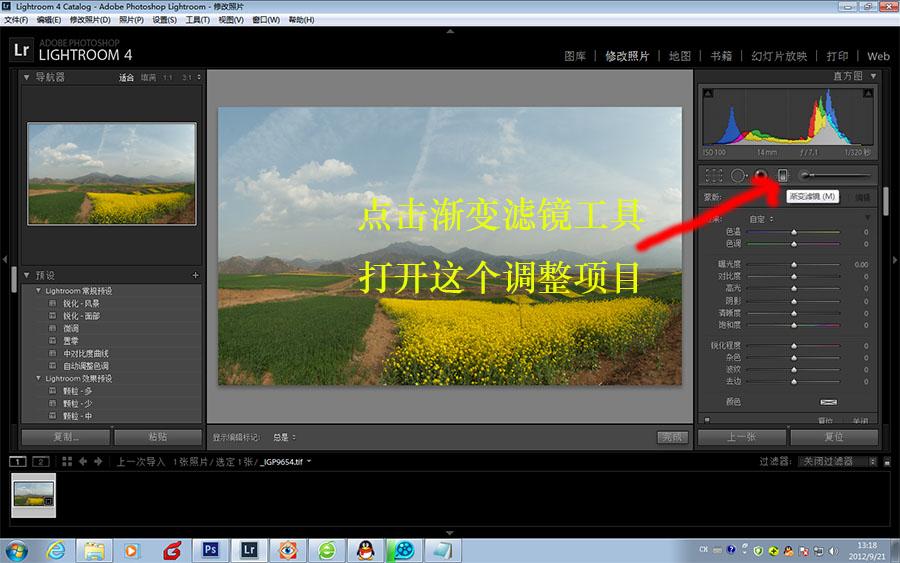Viewport: 900px width, 563px height.
Task: Open the 修改照片(D) menu
Action: [90, 20]
